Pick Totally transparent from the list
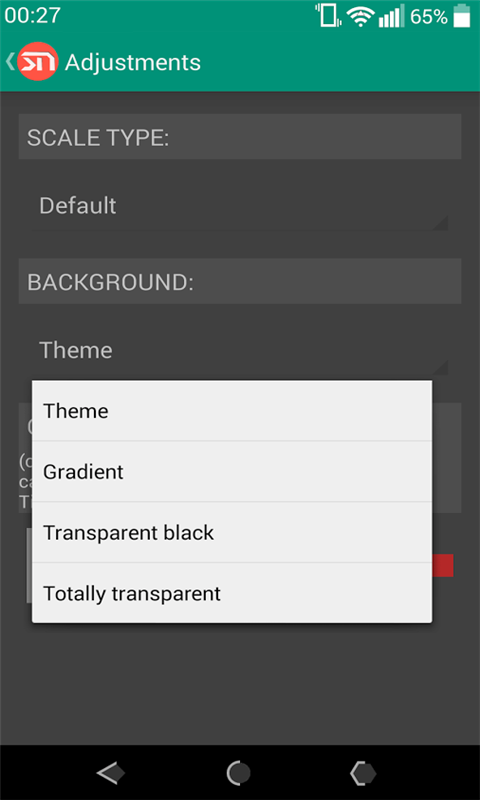Image resolution: width=480 pixels, height=800 pixels. [x=232, y=593]
